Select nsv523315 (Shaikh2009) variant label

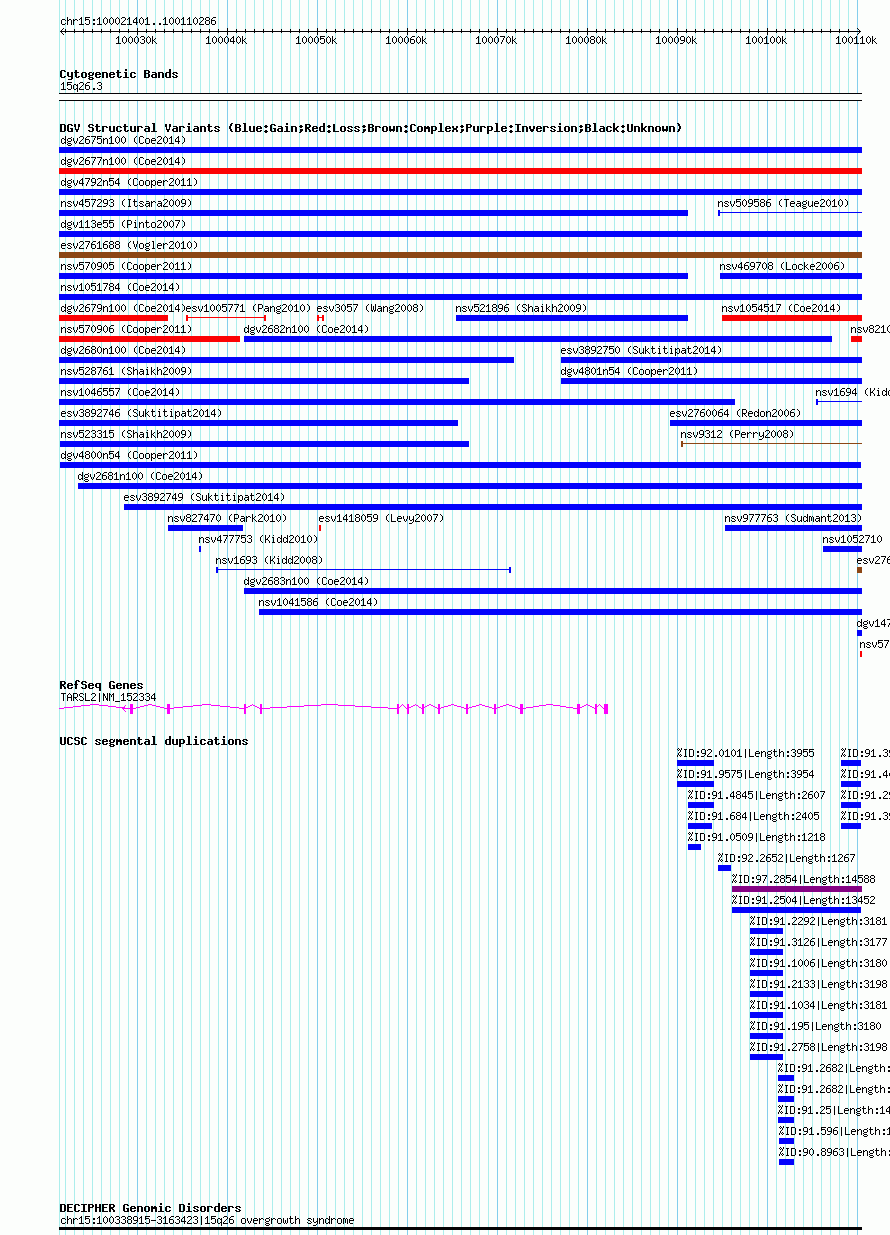[x=126, y=434]
